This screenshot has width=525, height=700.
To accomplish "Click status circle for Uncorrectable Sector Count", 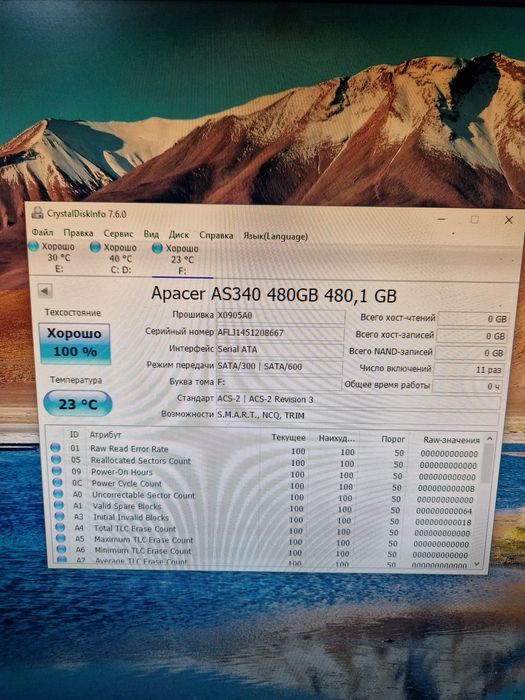I will 58,494.
